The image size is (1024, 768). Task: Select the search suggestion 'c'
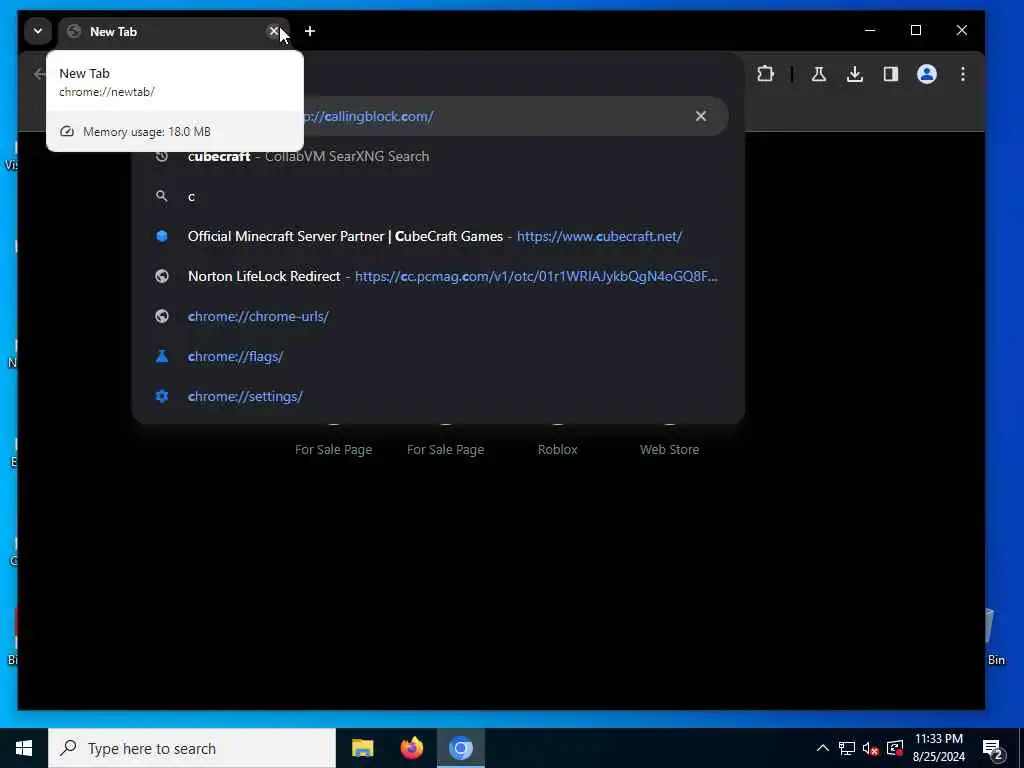438,197
